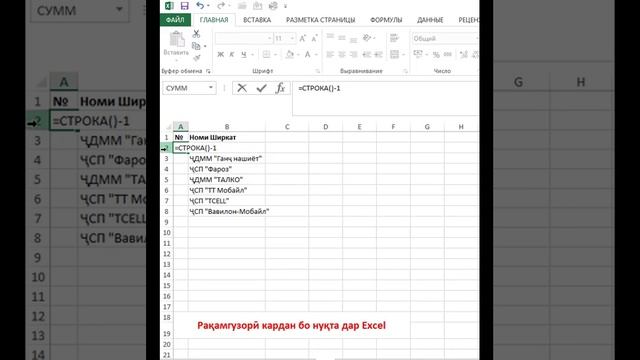640x360 pixels.
Task: Select row 5 header
Action: tap(167, 180)
